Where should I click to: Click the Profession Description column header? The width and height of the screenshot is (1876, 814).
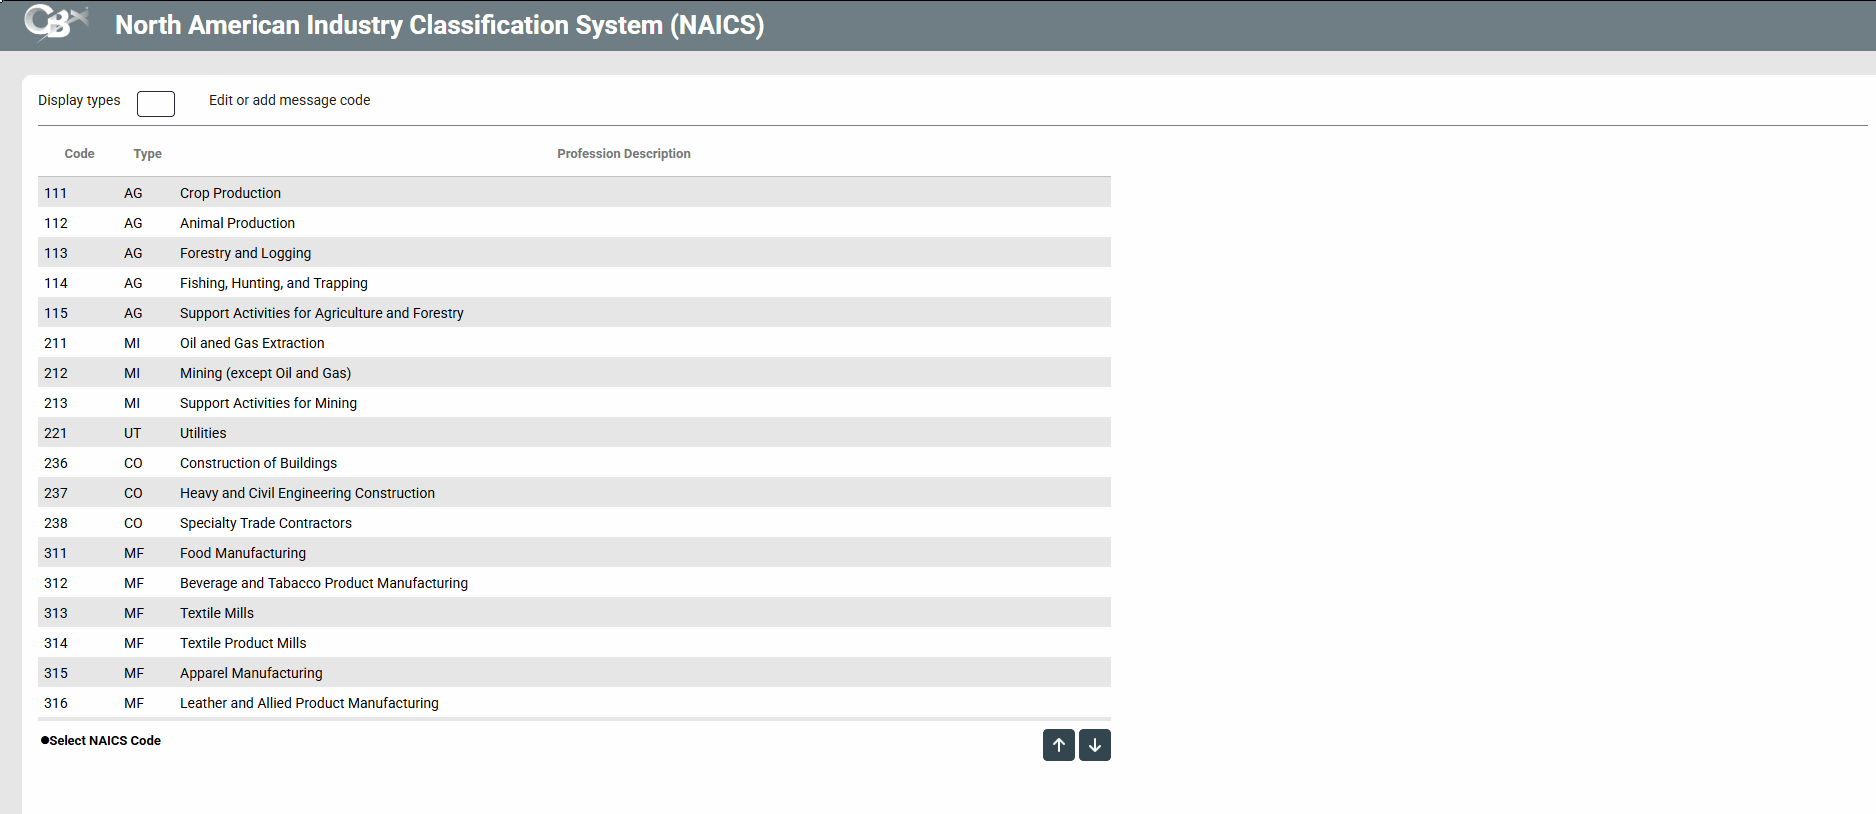point(623,154)
